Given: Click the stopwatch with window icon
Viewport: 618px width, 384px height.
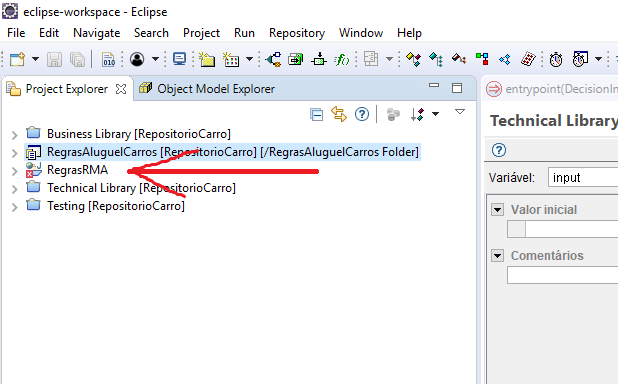Looking at the screenshot, I should [580, 59].
